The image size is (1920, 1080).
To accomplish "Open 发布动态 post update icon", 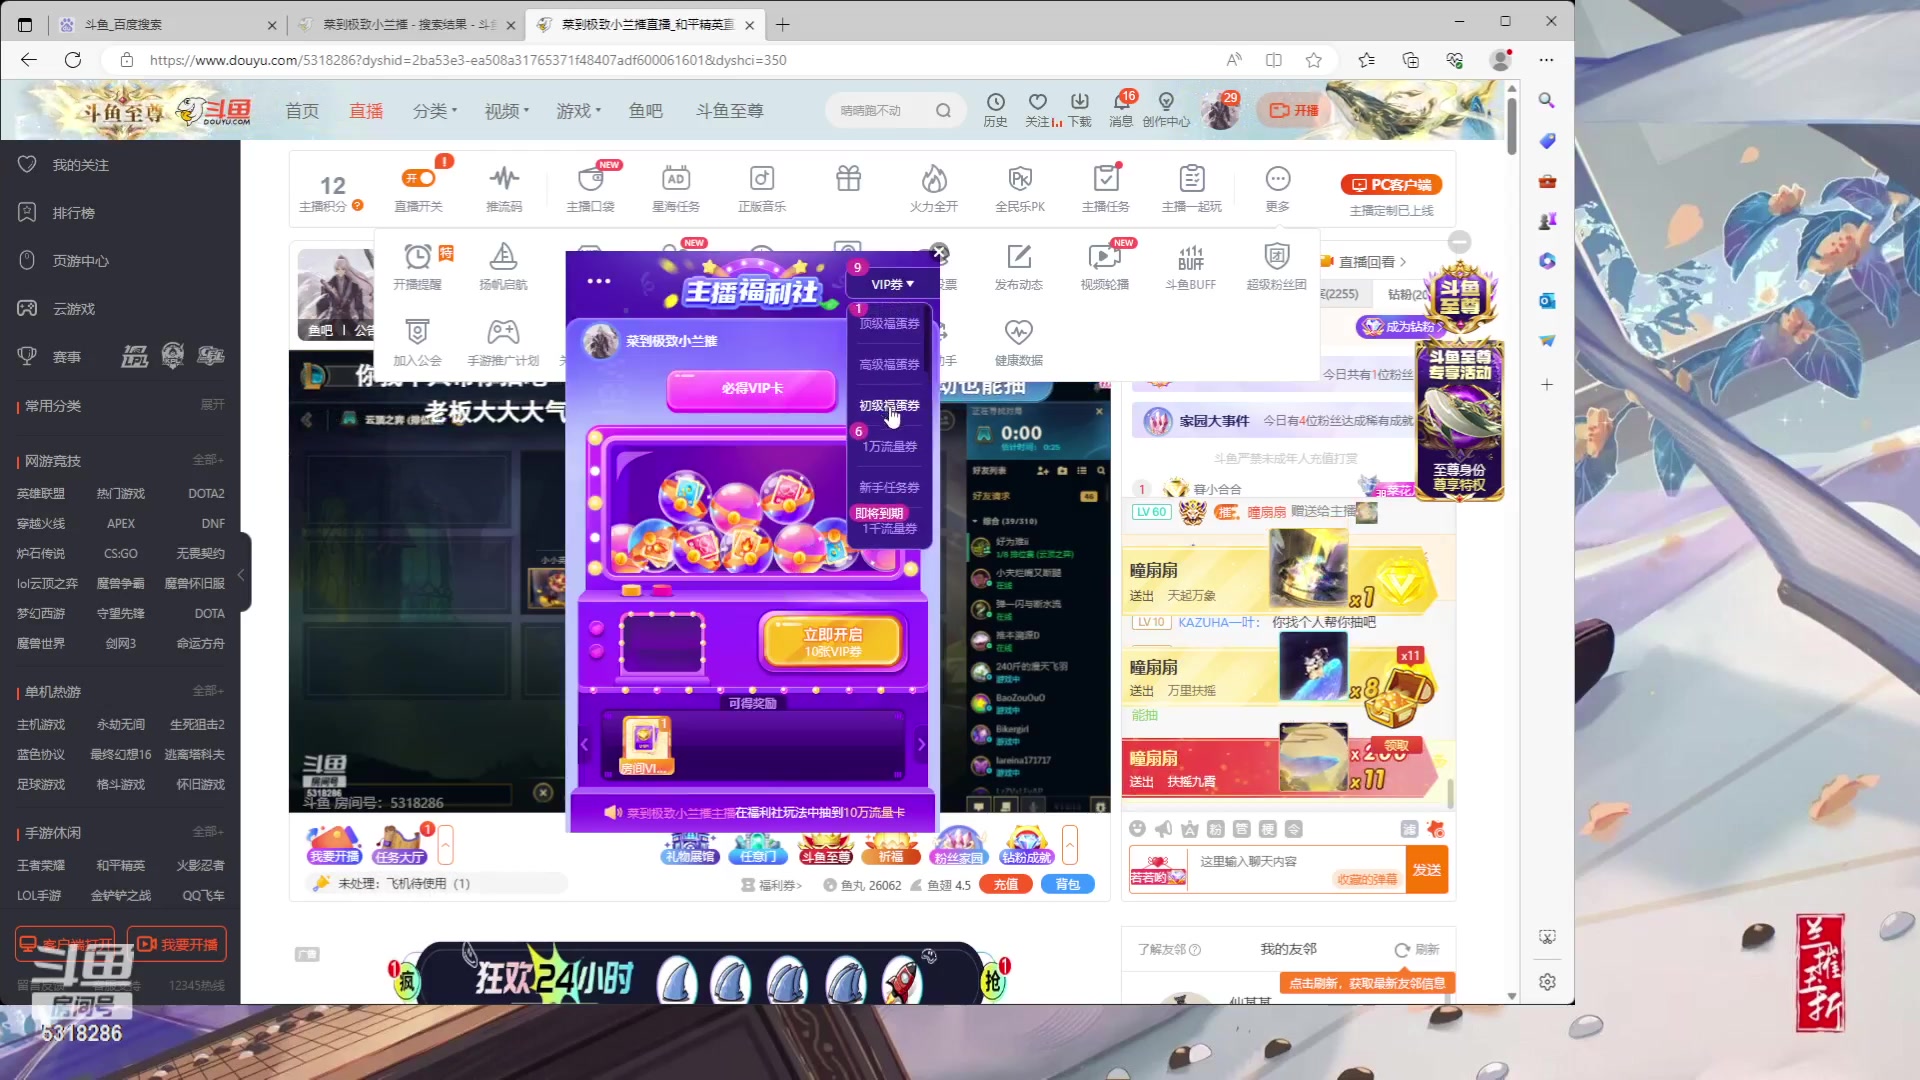I will [x=1019, y=266].
